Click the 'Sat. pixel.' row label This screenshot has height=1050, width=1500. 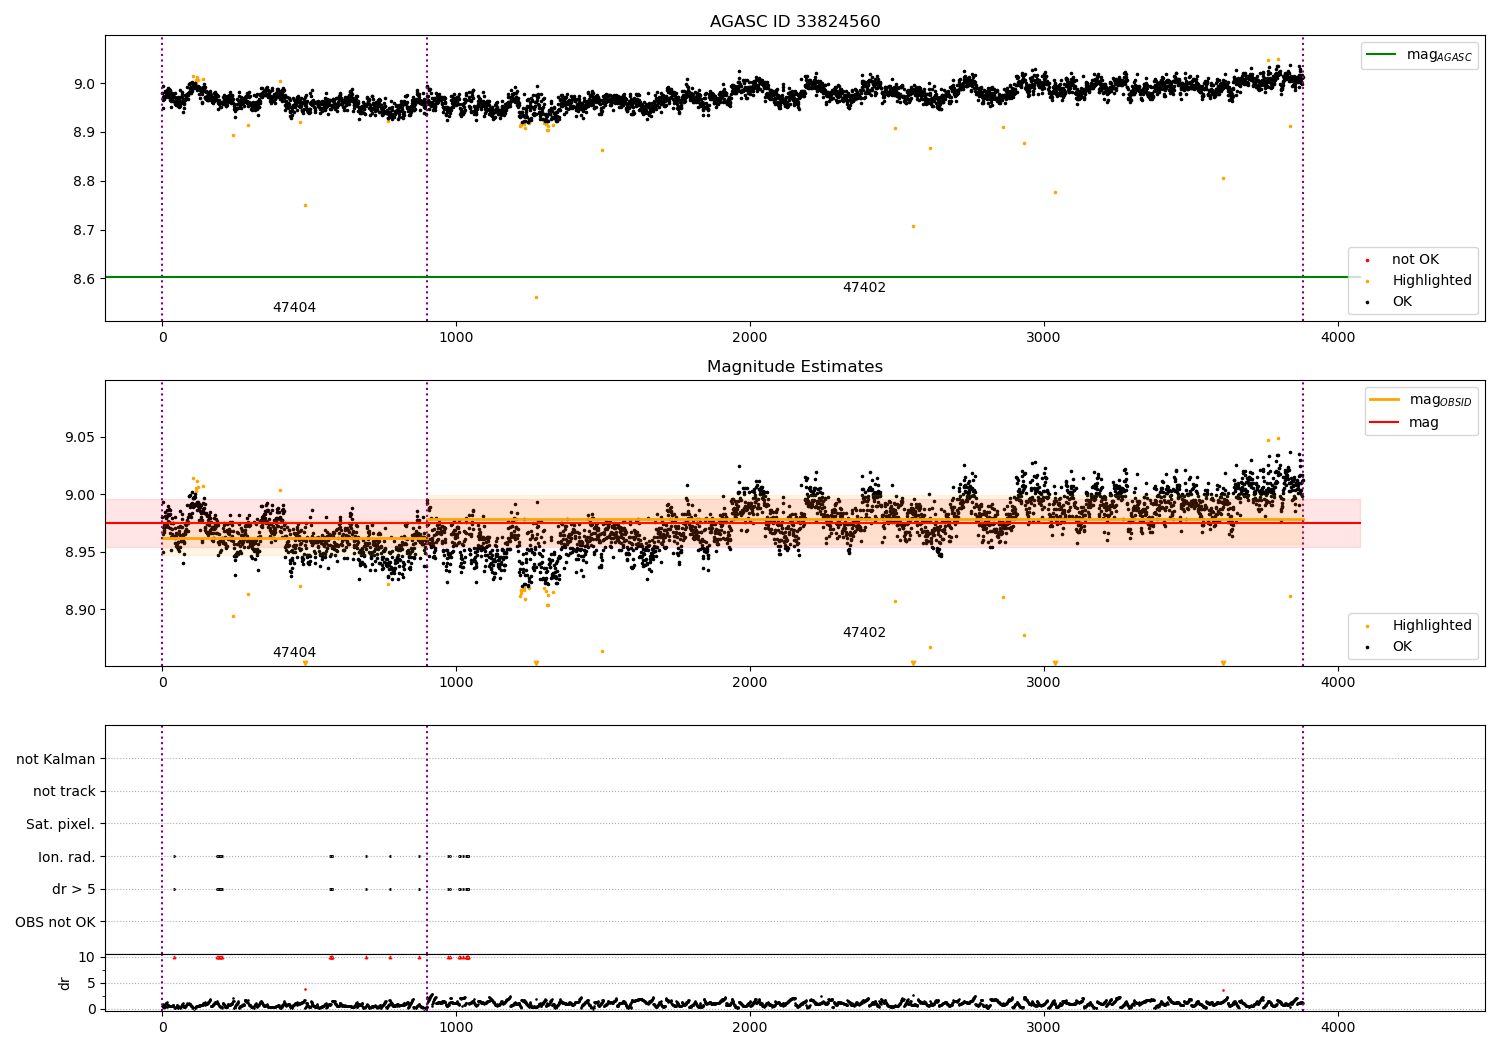[x=61, y=824]
